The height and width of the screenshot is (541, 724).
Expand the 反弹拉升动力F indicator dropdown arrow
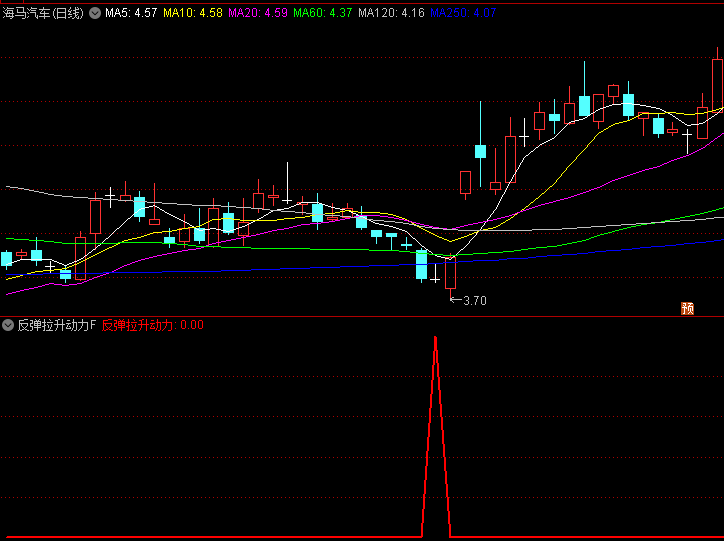[x=8, y=325]
